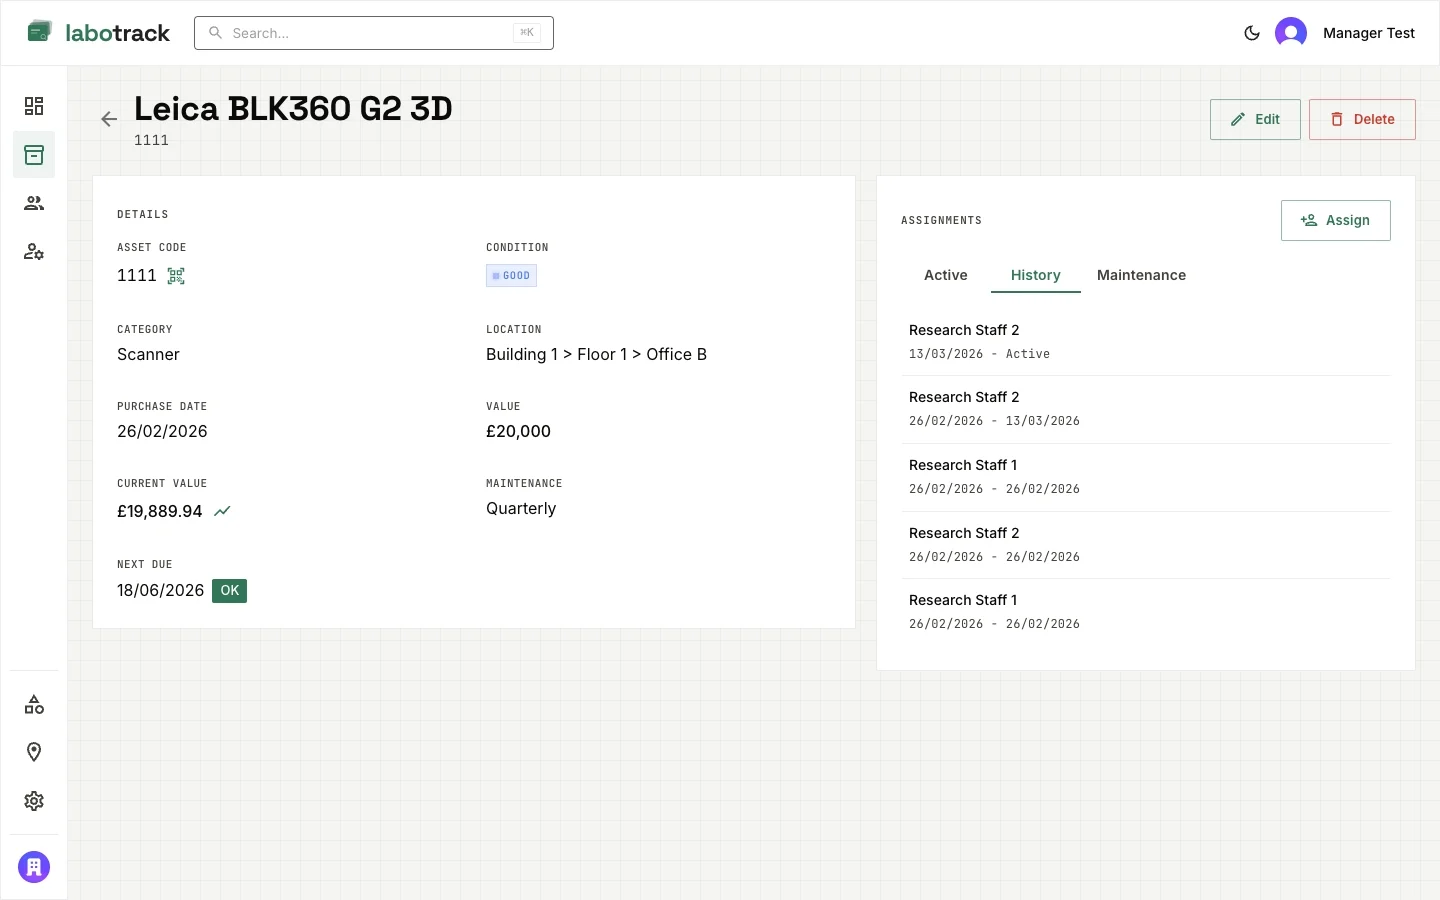
Task: Open the user-with-gear icon in the sidebar
Action: tap(34, 251)
